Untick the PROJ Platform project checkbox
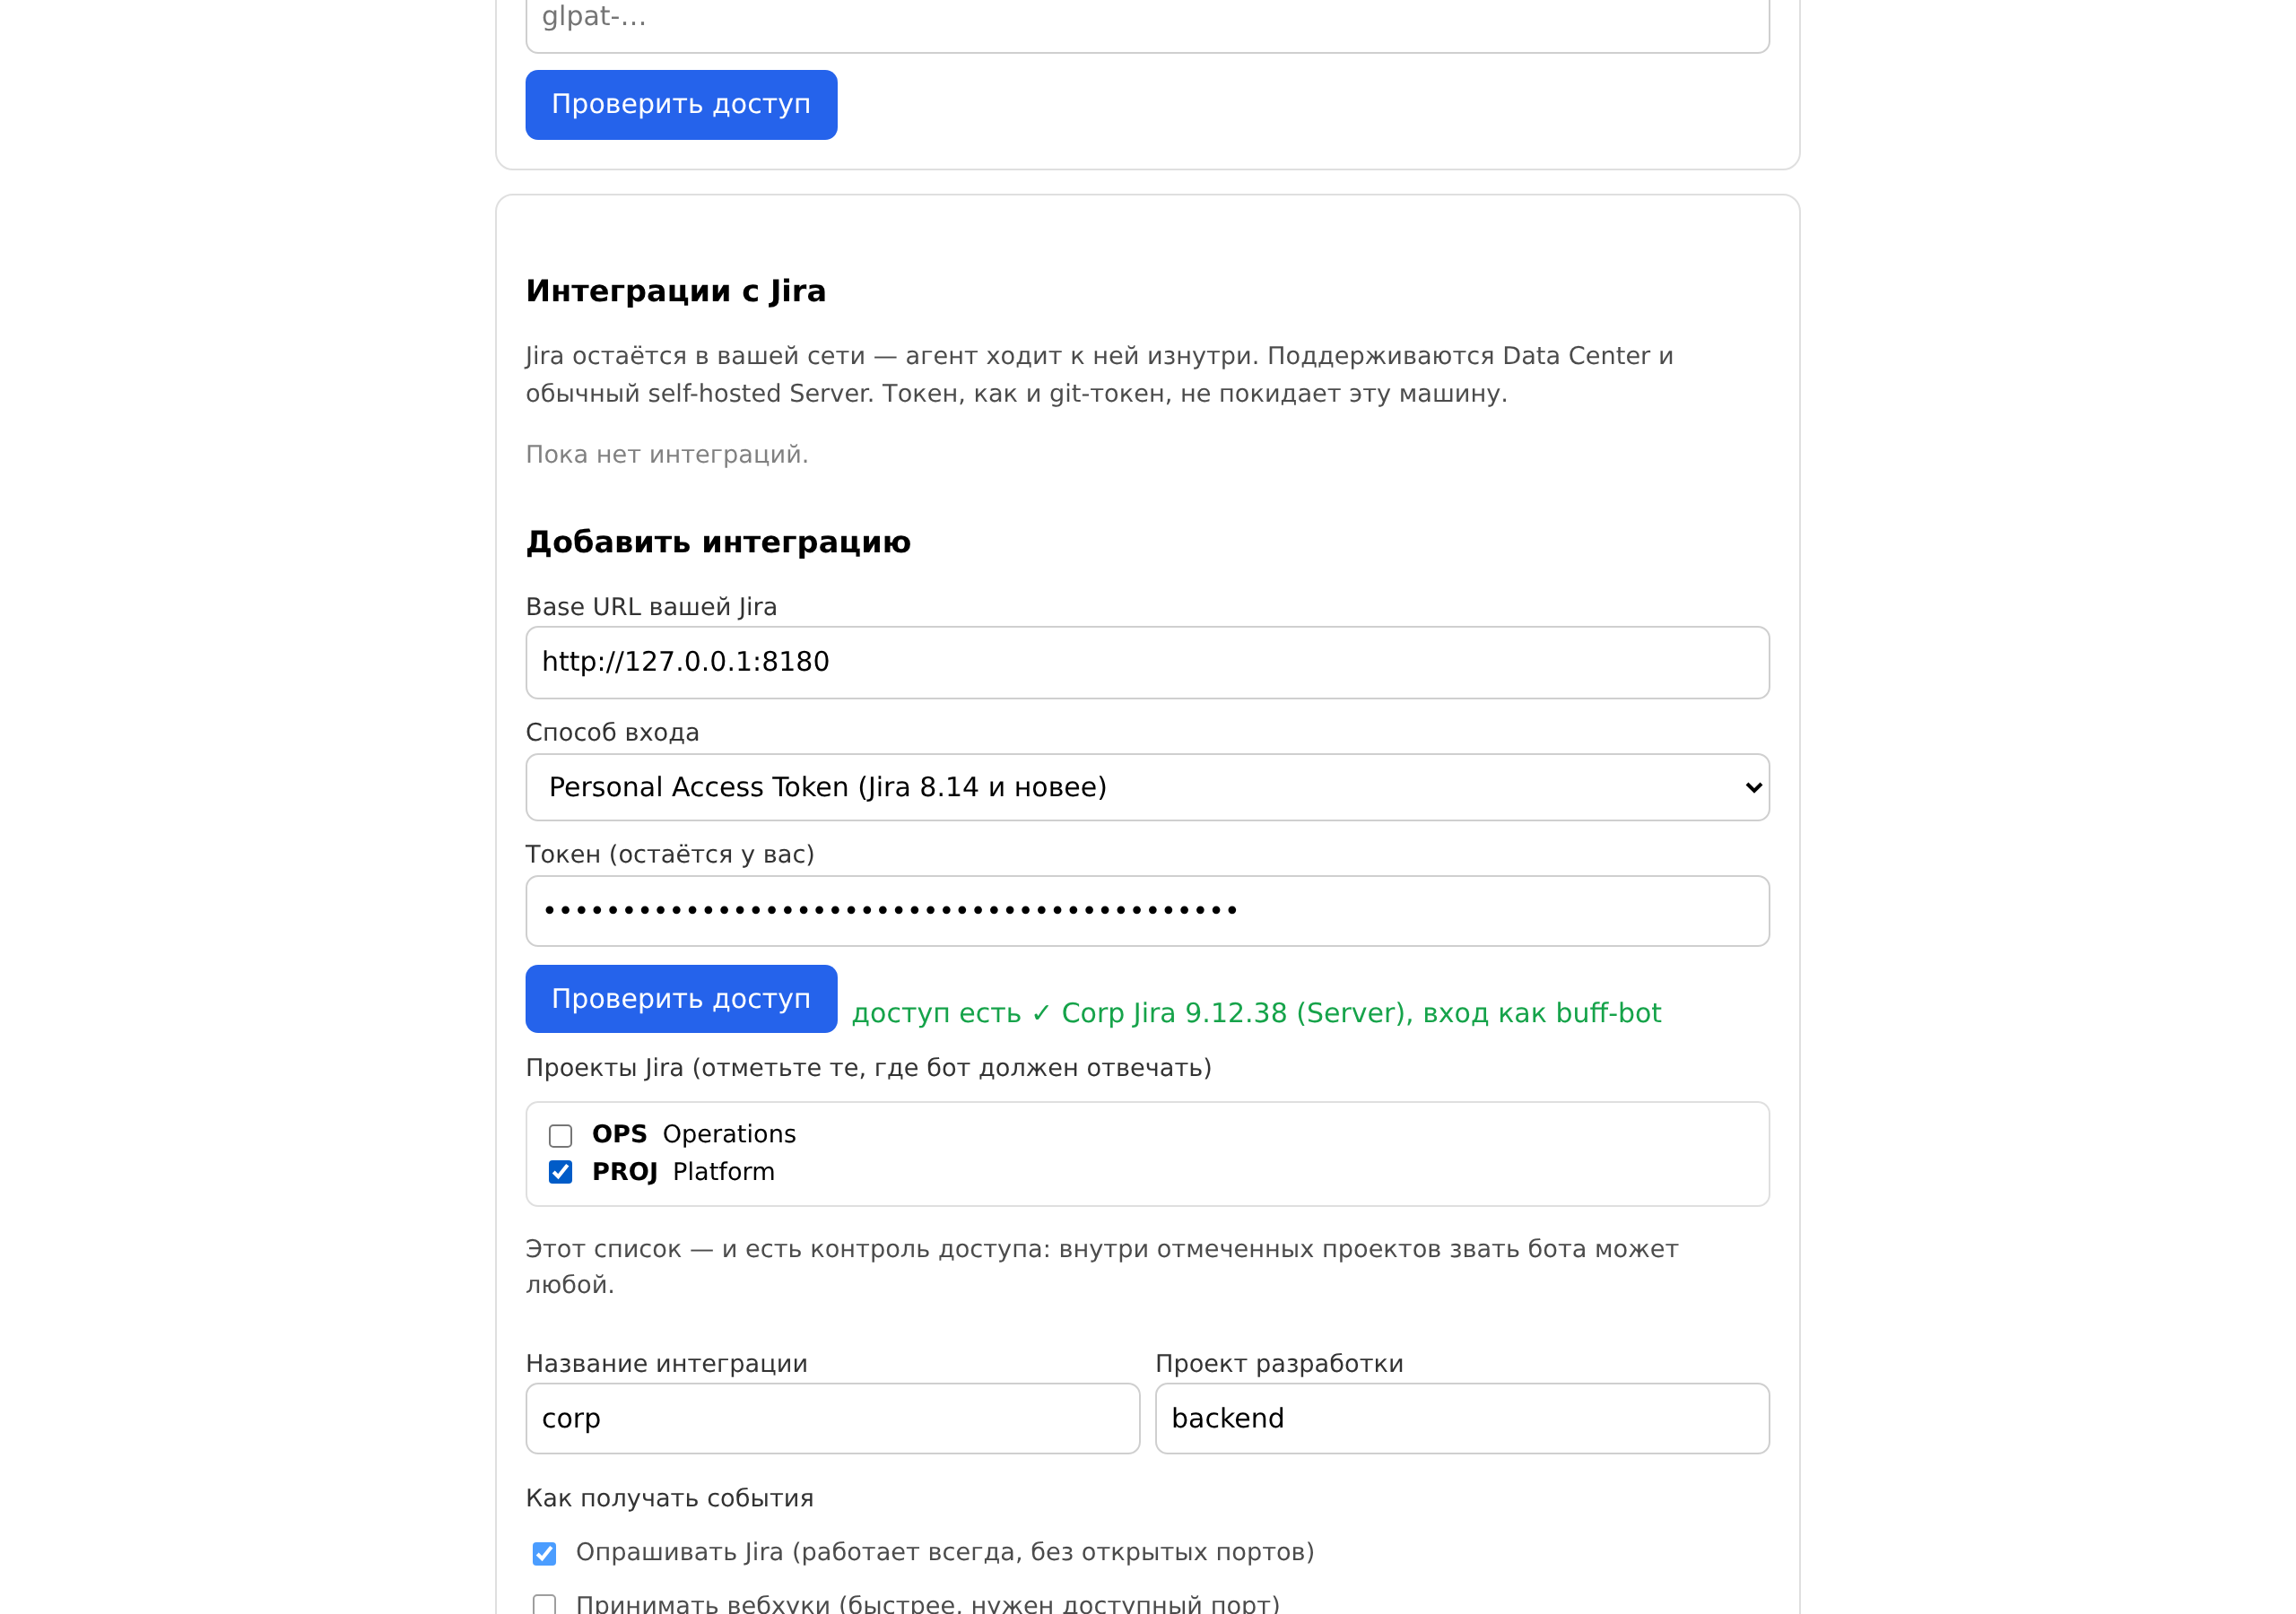The height and width of the screenshot is (1614, 2296). 560,1172
